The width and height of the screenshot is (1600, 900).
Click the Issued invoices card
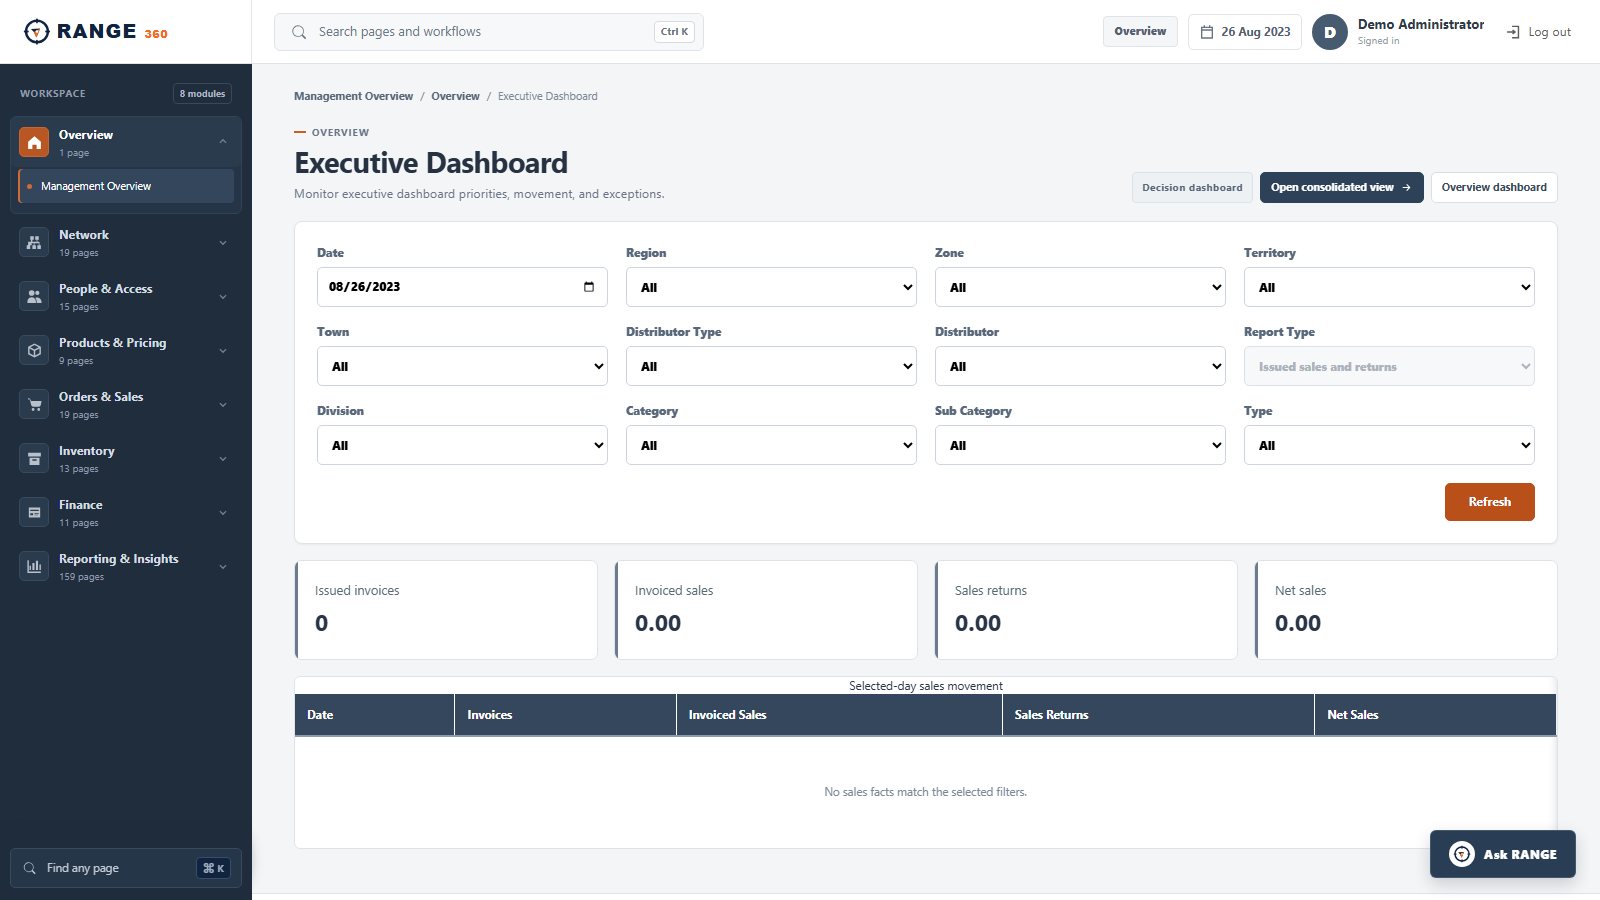pos(446,610)
